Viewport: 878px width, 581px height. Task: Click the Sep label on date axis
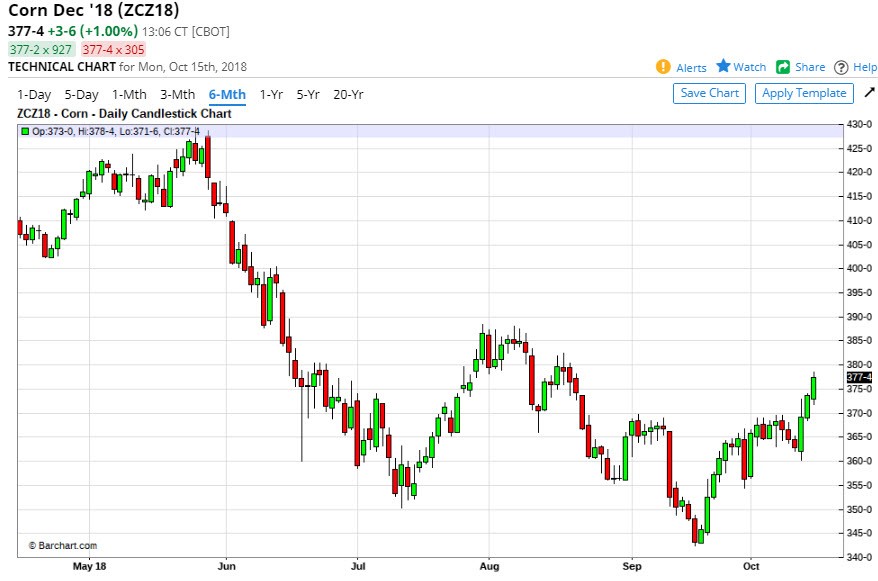tap(632, 566)
